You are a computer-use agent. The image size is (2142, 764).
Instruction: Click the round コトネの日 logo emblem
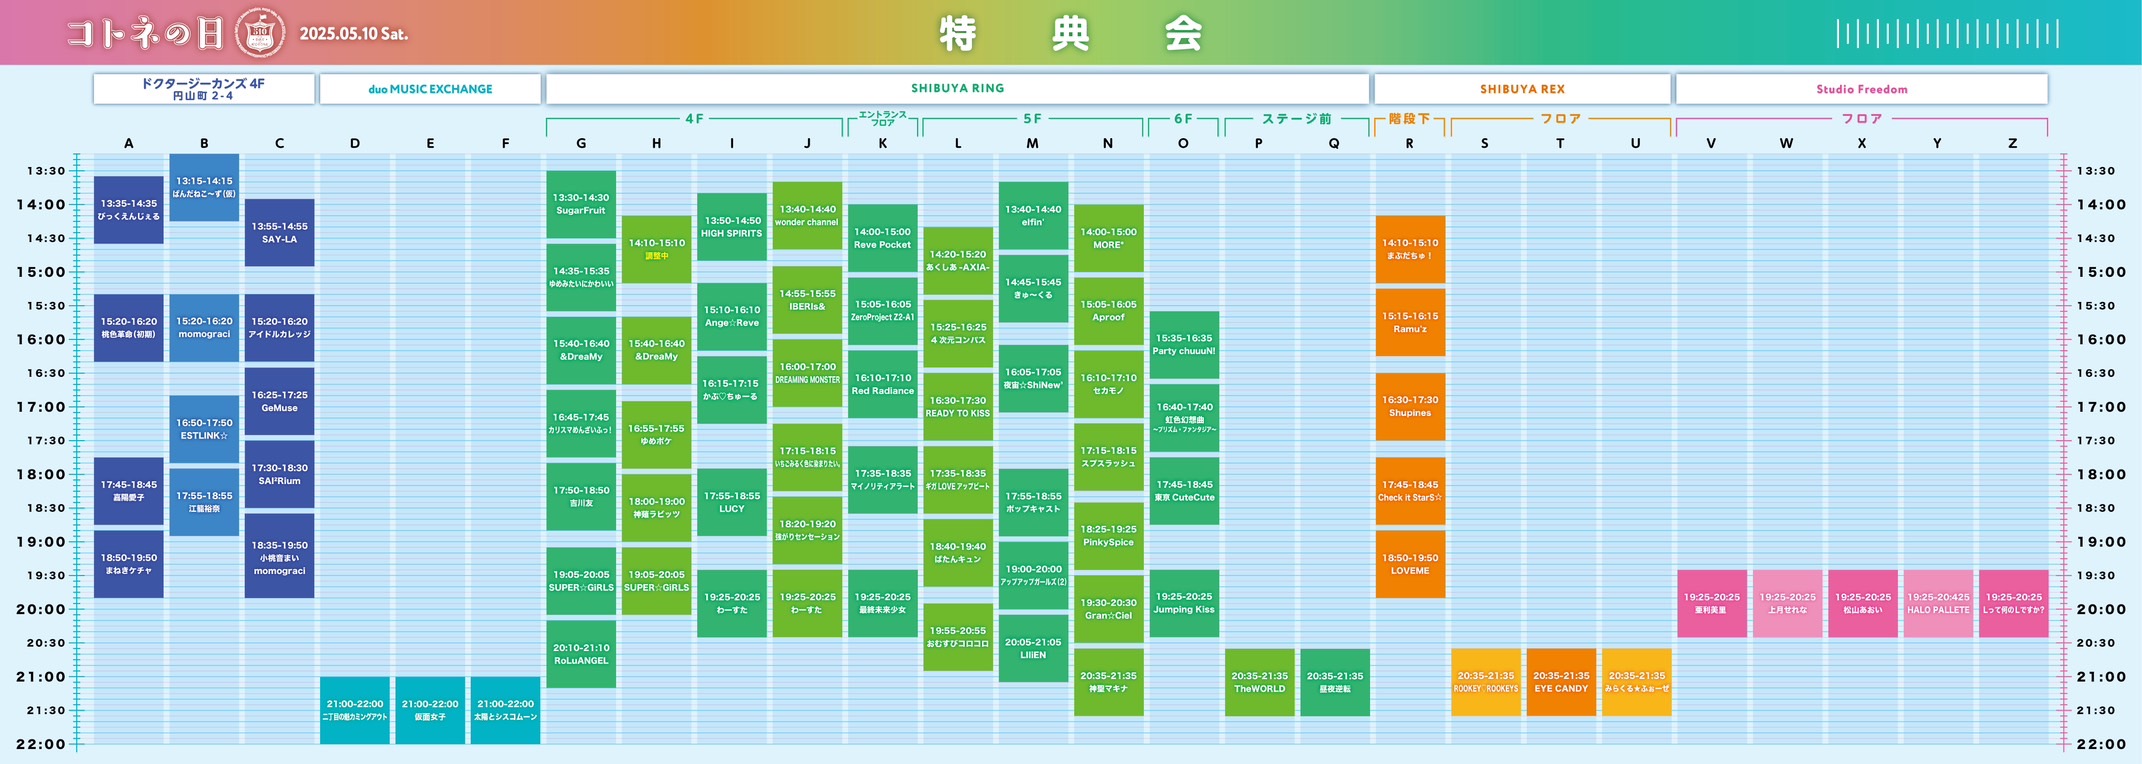click(x=259, y=33)
